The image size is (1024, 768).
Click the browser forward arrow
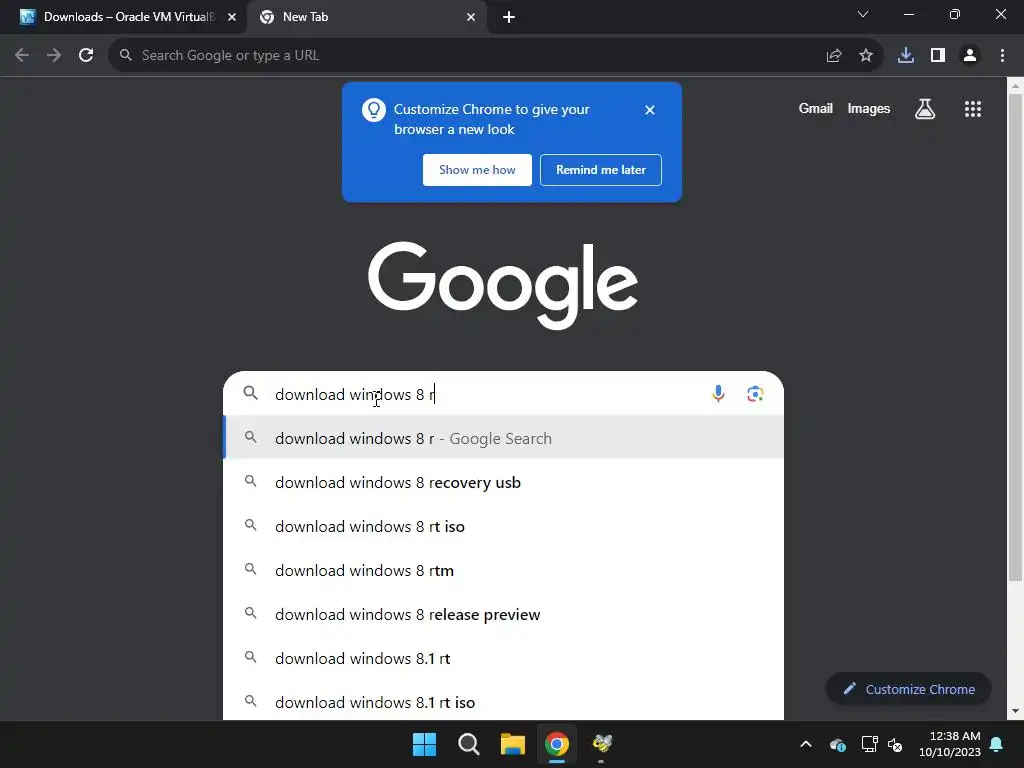[x=54, y=56]
